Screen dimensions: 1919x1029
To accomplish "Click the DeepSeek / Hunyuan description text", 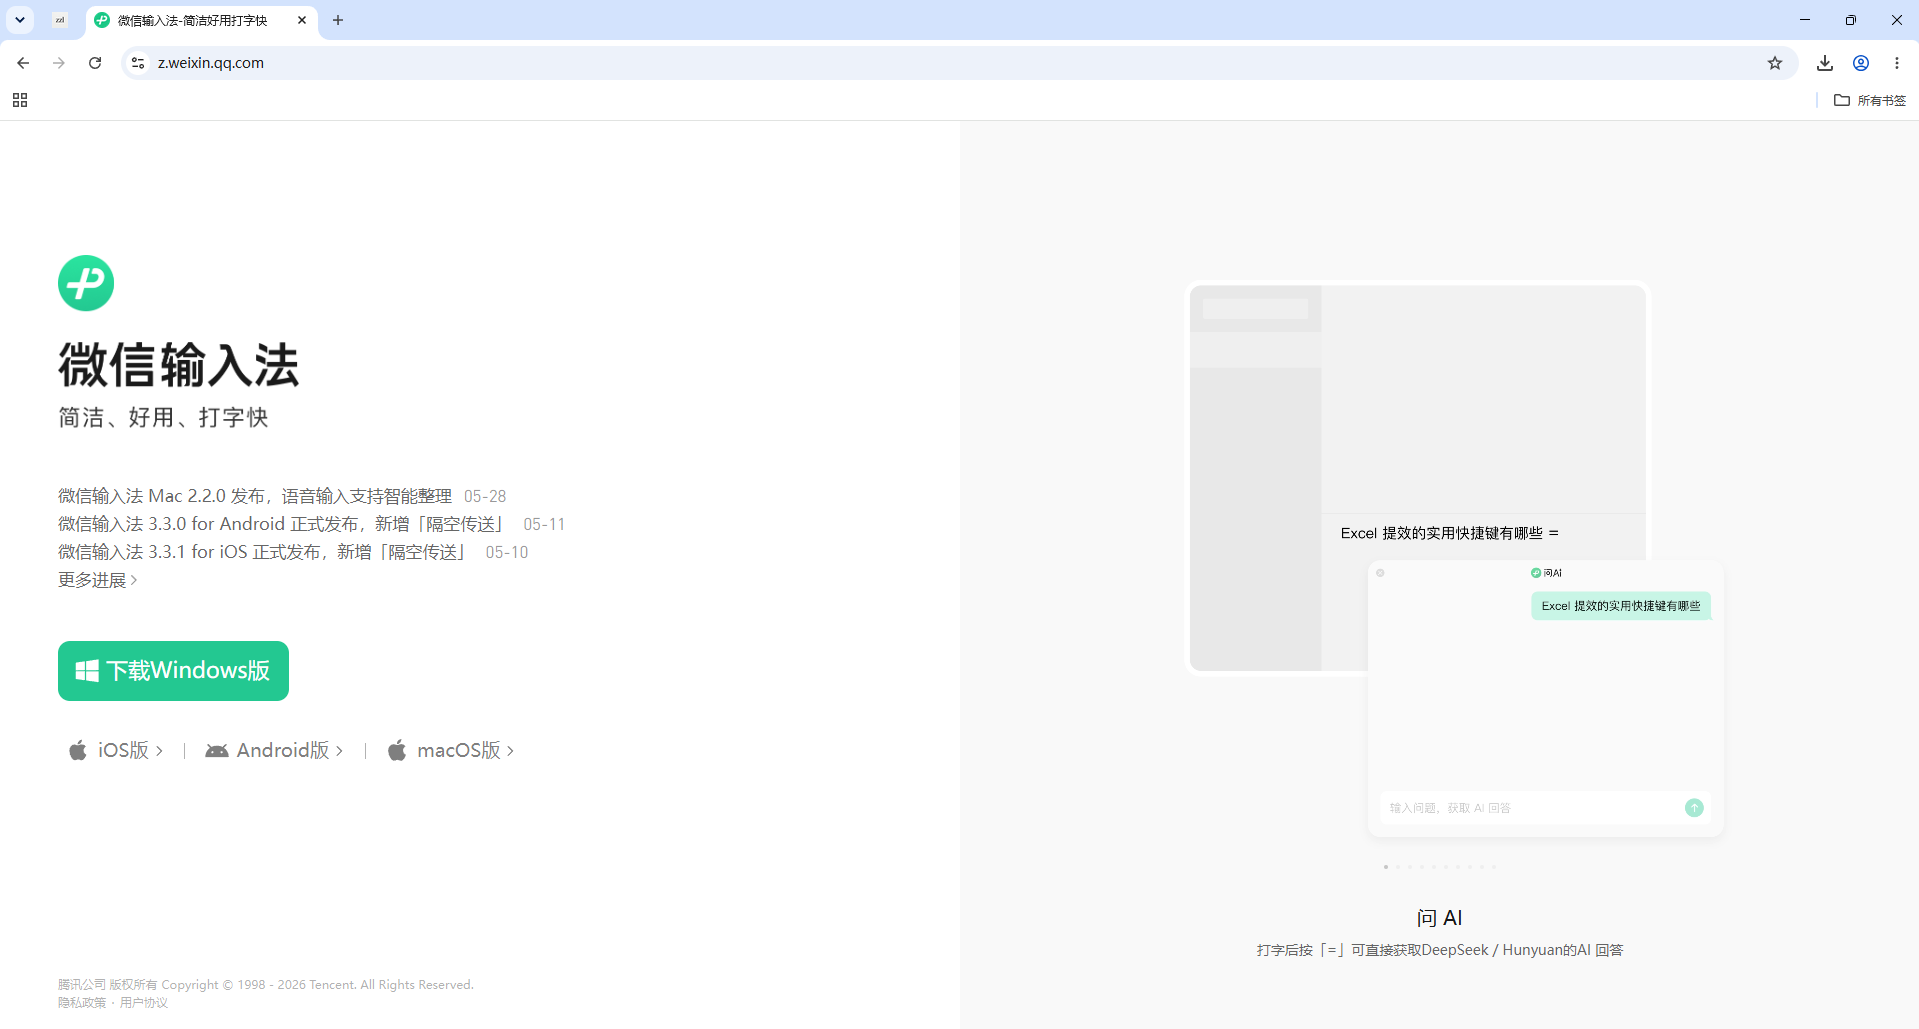I will pyautogui.click(x=1440, y=950).
